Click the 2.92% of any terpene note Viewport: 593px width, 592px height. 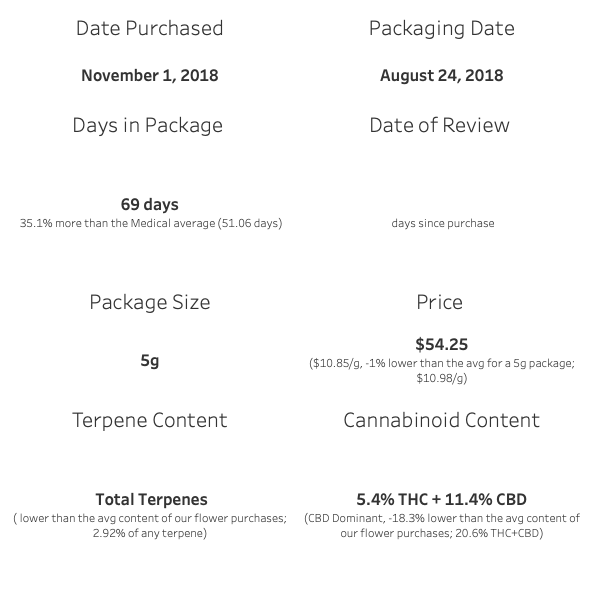(150, 525)
